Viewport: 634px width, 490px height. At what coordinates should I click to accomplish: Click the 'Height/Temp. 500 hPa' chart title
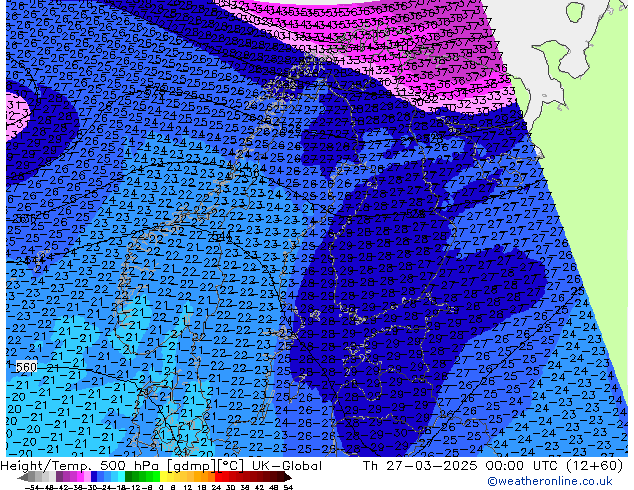(x=82, y=466)
